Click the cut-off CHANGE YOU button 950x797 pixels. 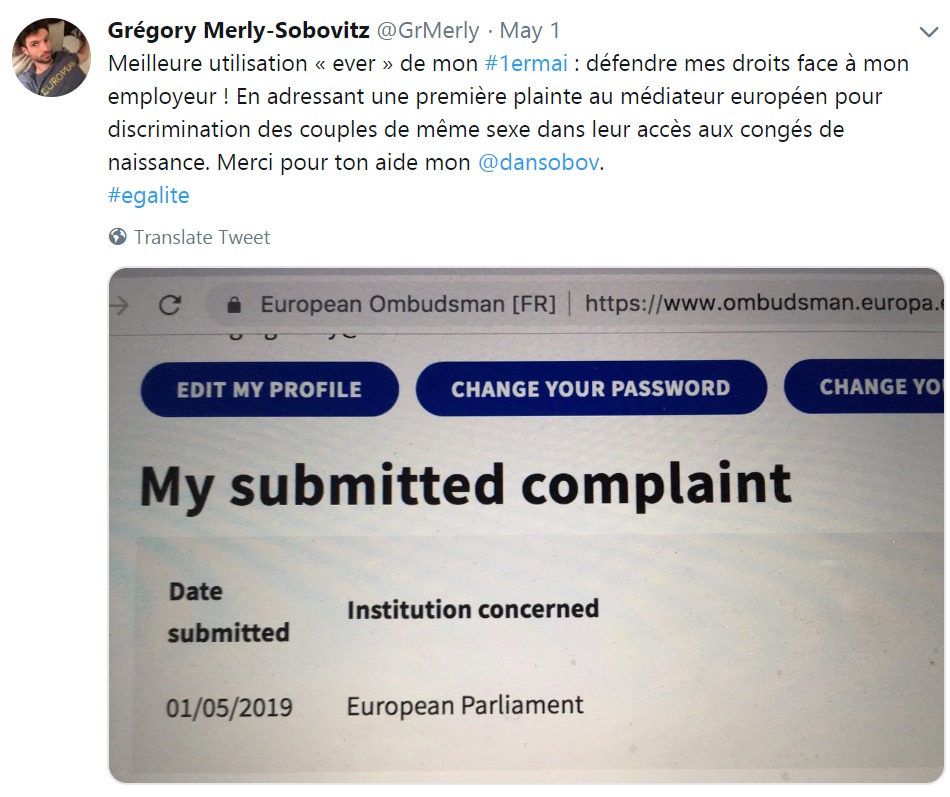[x=866, y=387]
